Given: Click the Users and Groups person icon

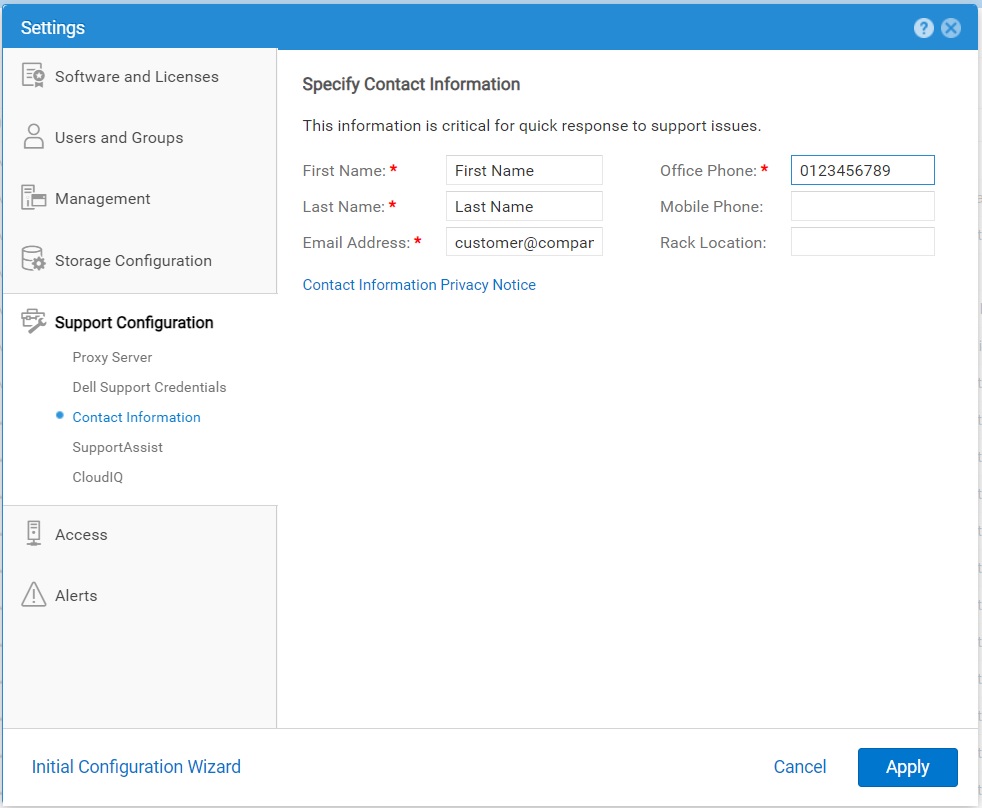Looking at the screenshot, I should 34,137.
